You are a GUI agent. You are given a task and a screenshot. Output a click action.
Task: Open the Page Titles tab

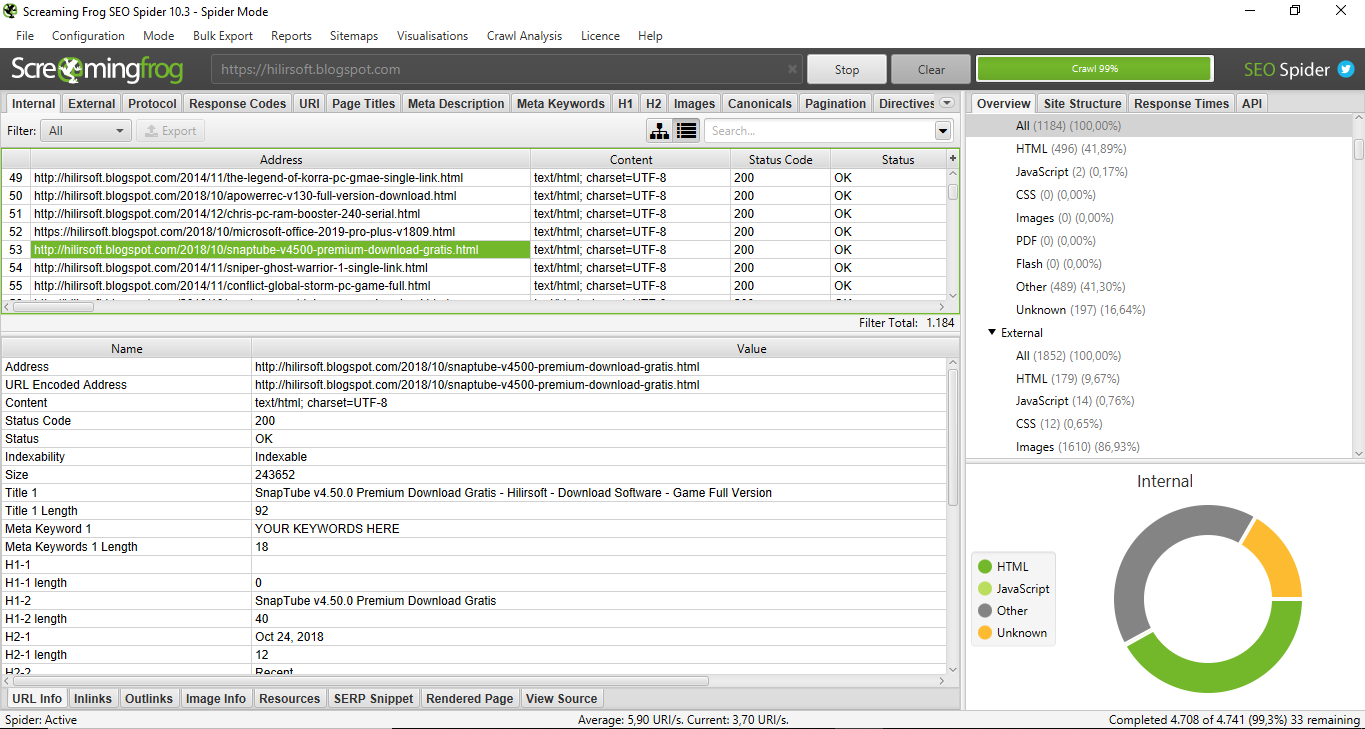coord(364,103)
